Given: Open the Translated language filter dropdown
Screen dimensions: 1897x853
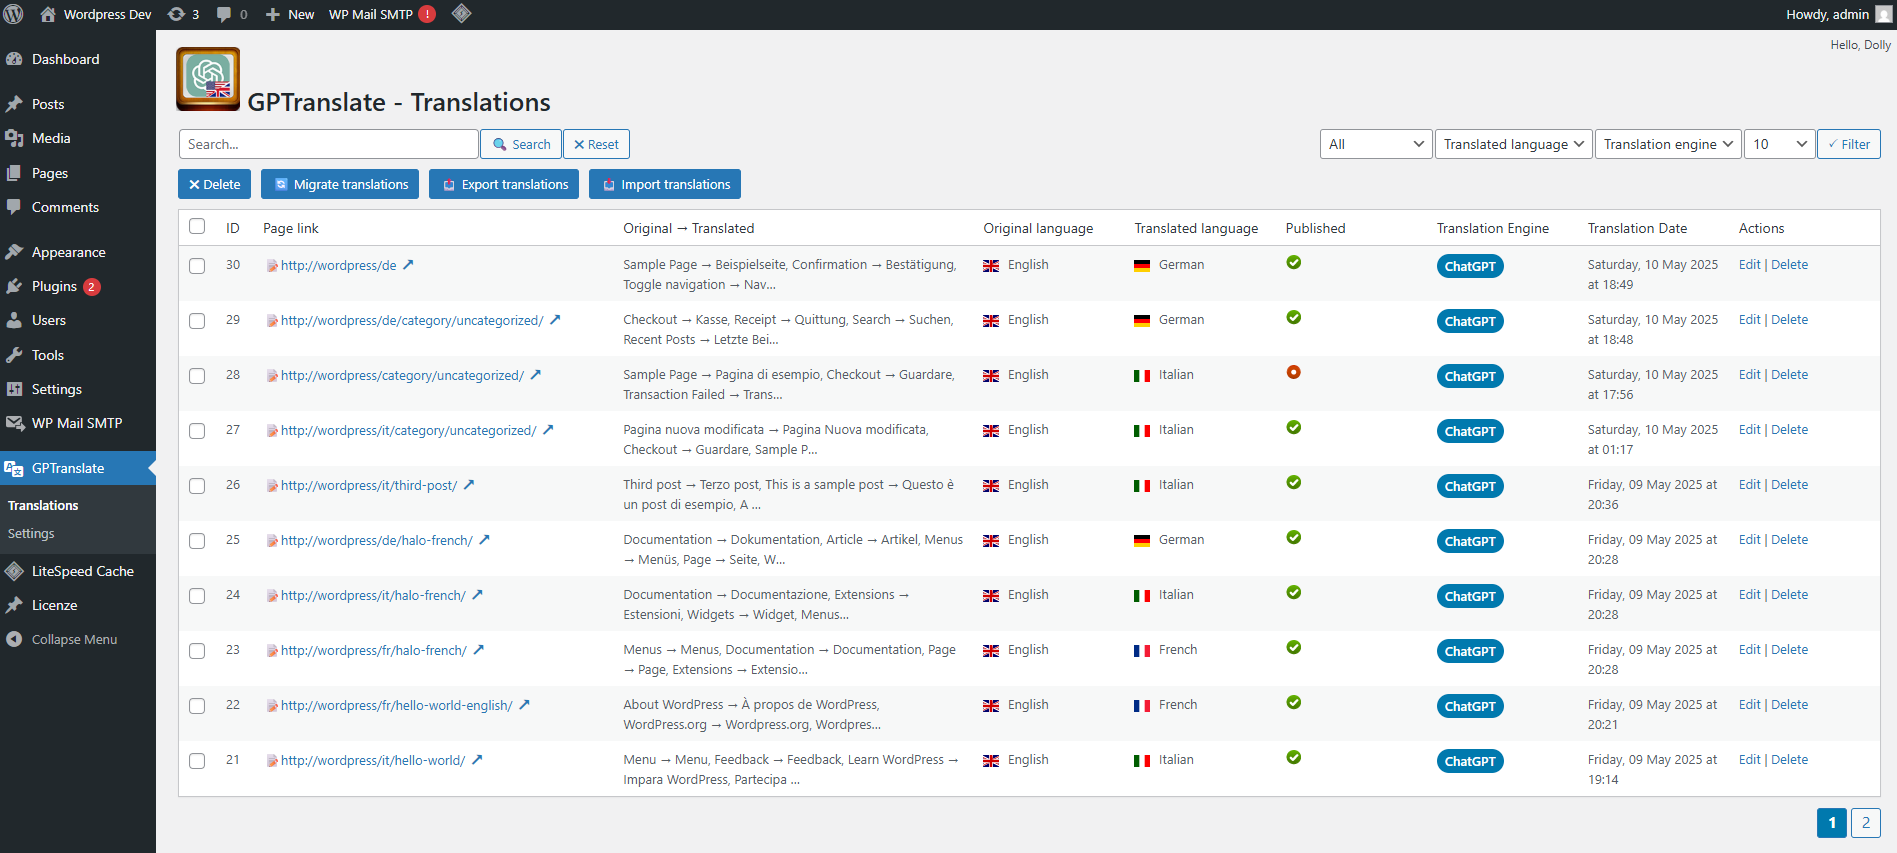Looking at the screenshot, I should (x=1513, y=144).
